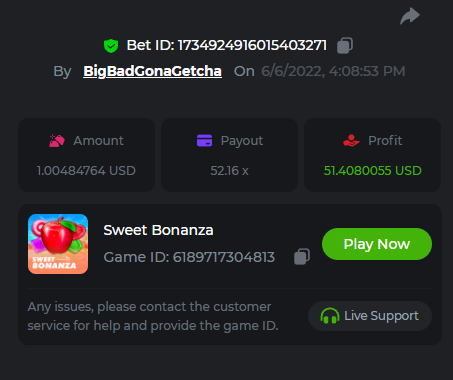
Task: Click the green verified shield icon
Action: [111, 46]
